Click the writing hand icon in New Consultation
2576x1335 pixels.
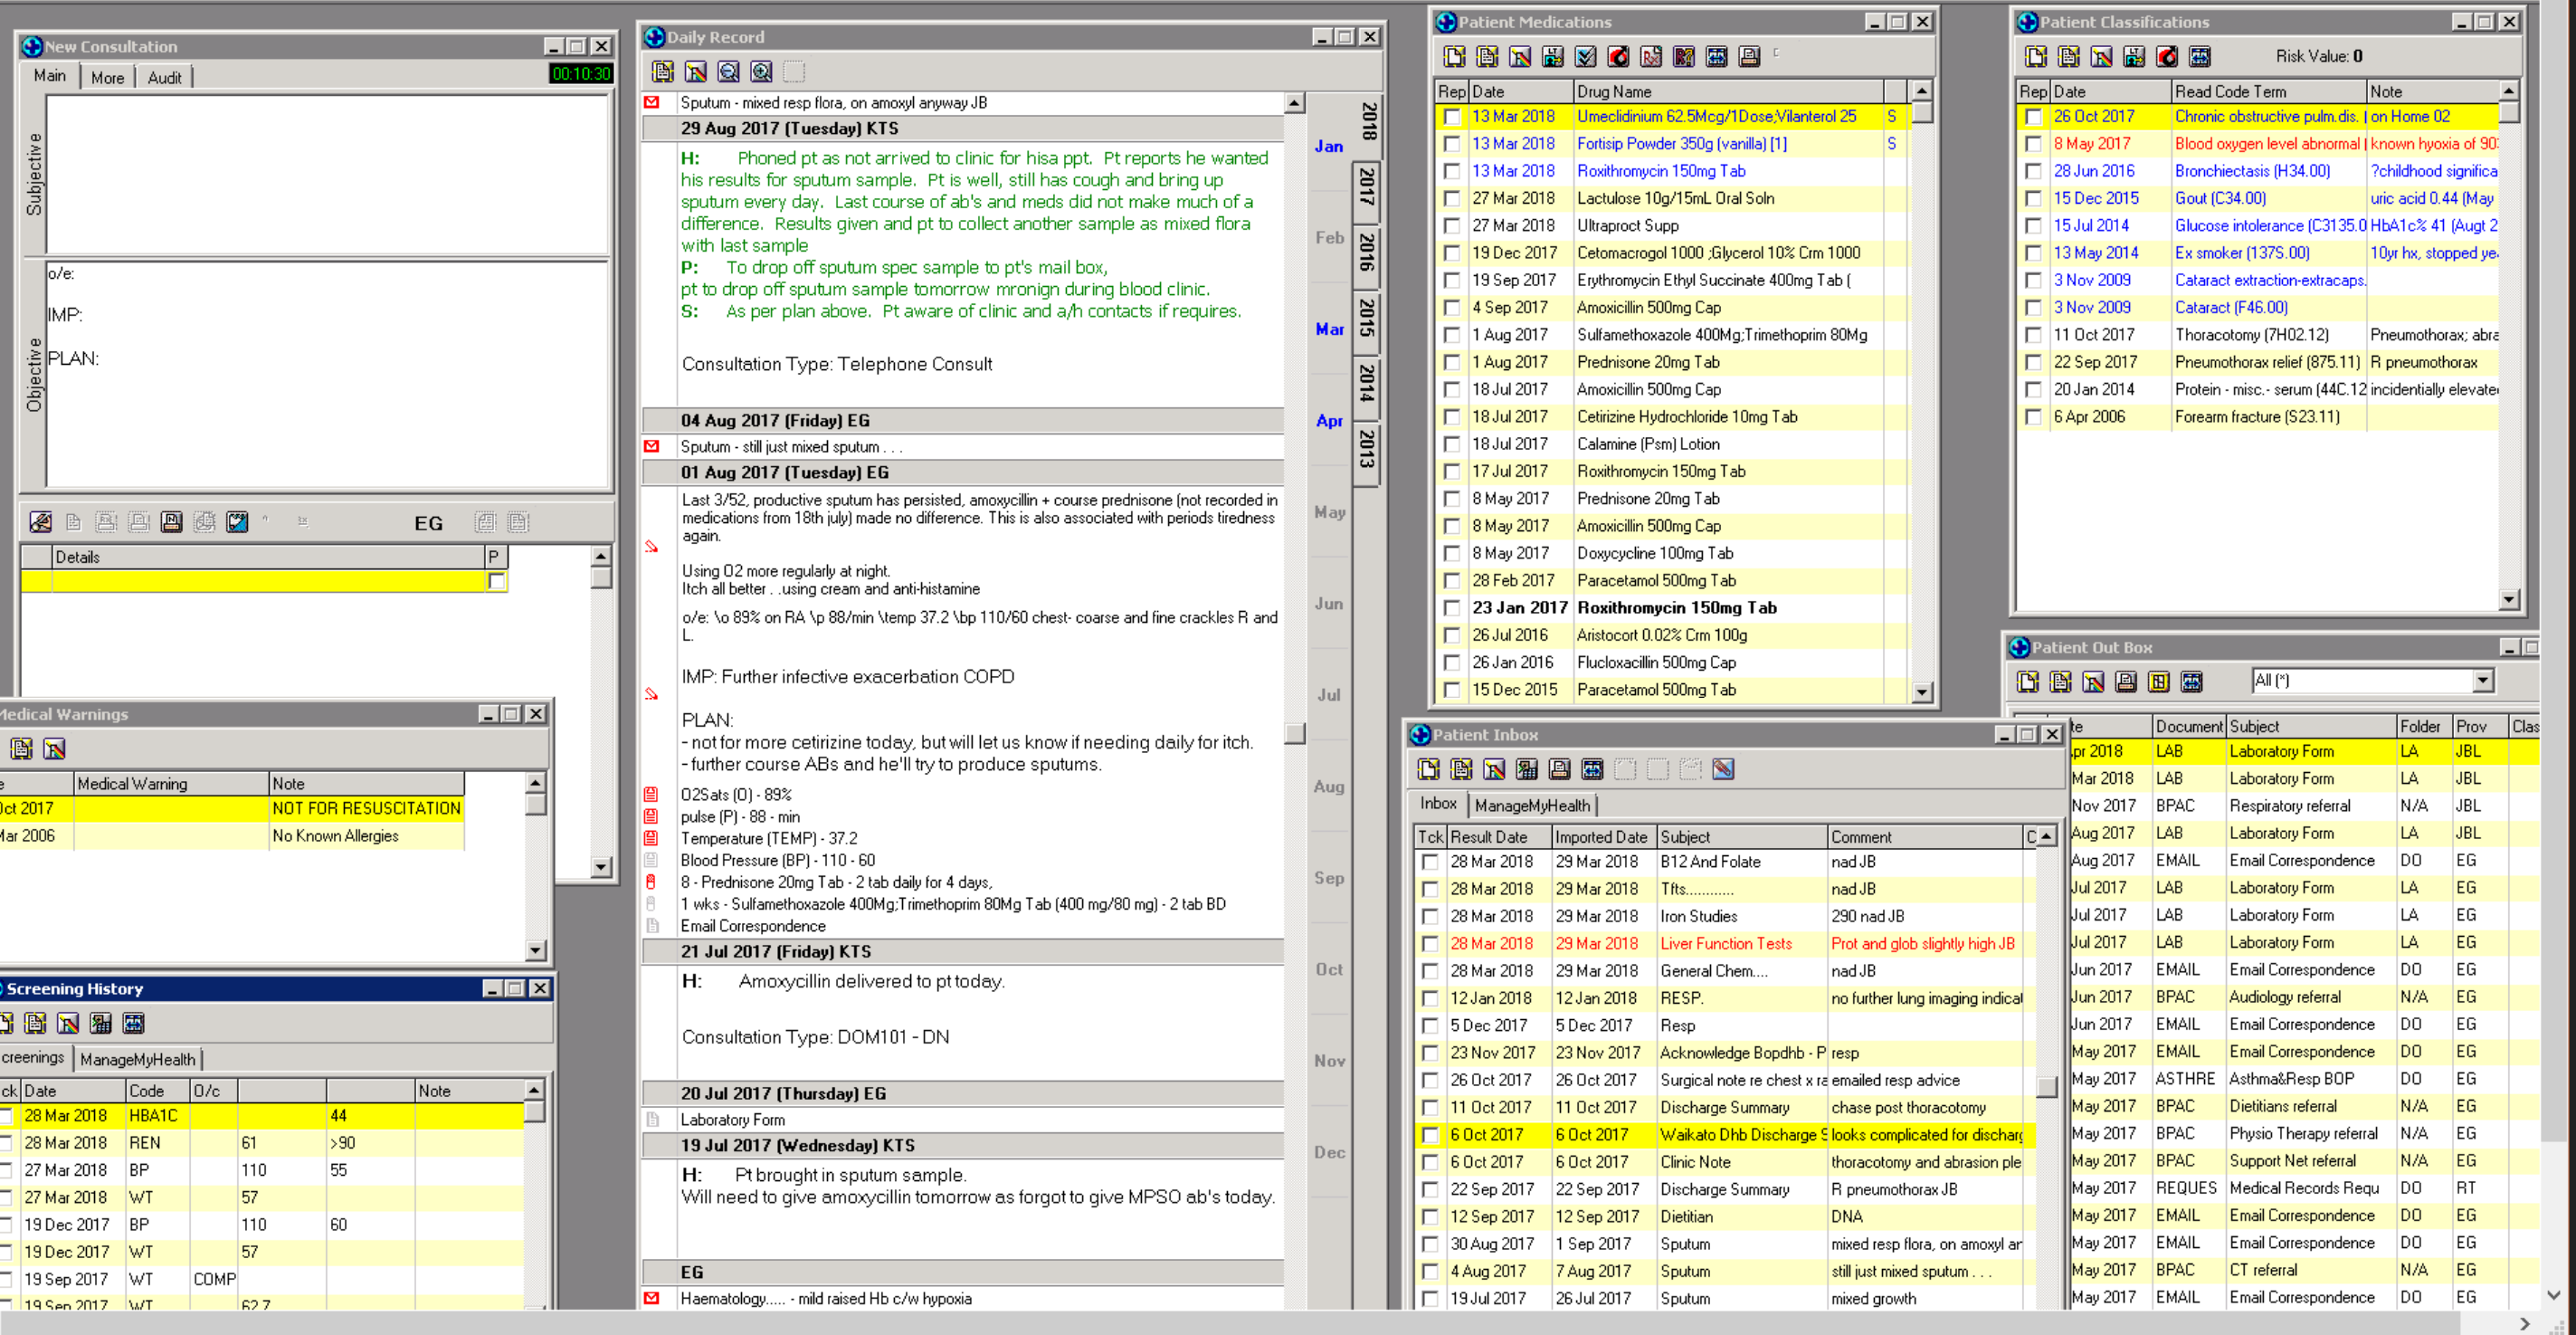tap(41, 522)
